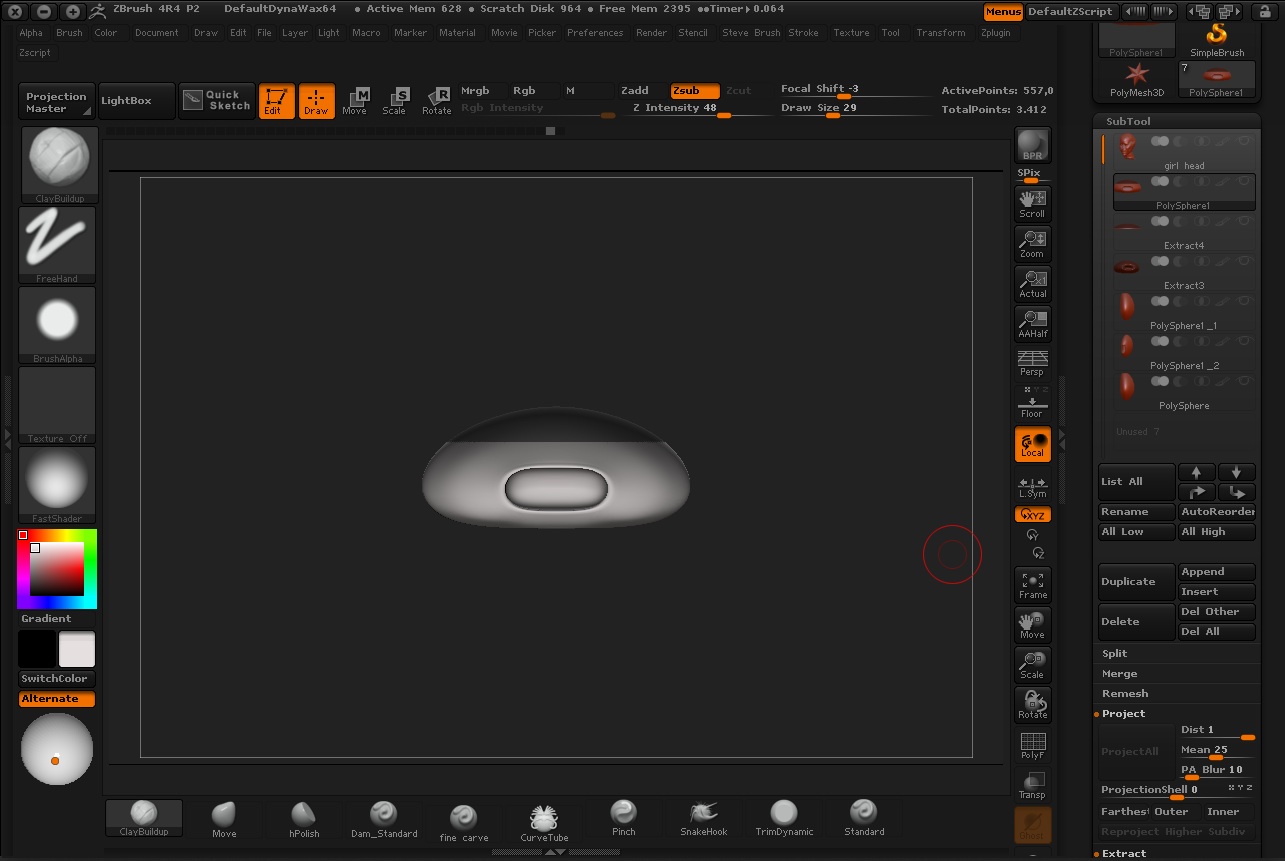Open the Render menu
The height and width of the screenshot is (861, 1285).
pyautogui.click(x=651, y=33)
